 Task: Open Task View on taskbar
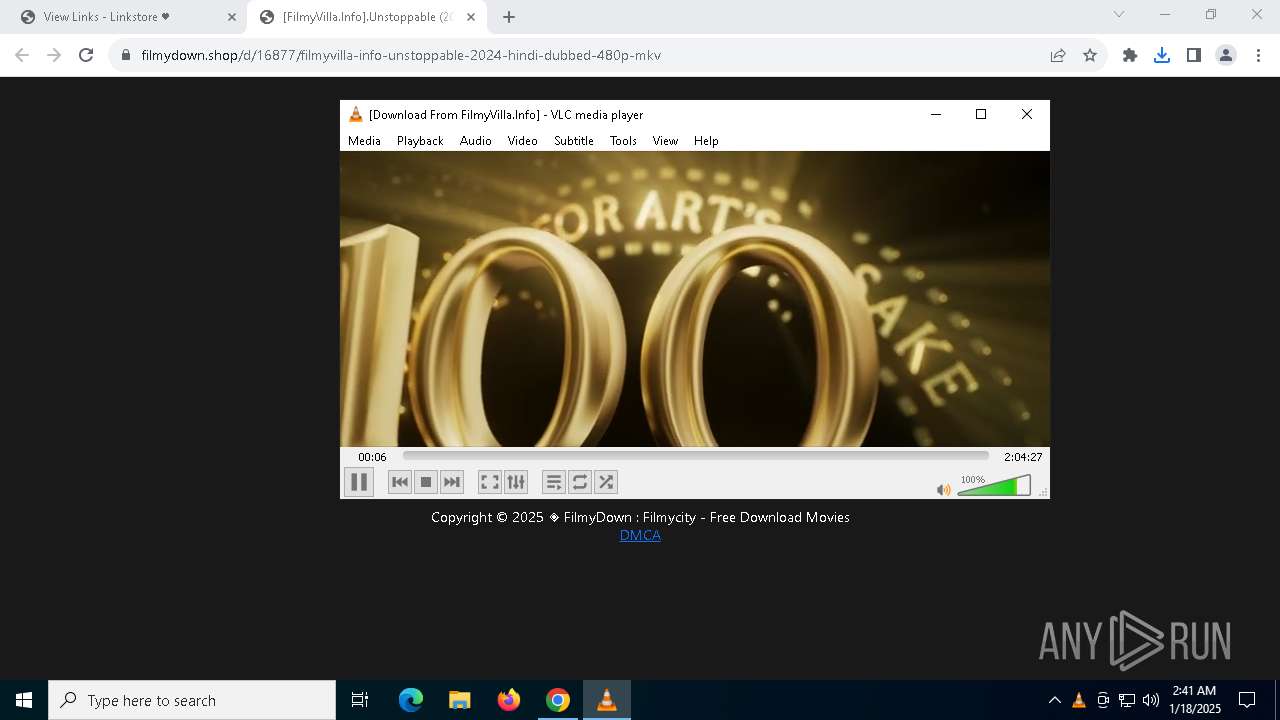pyautogui.click(x=360, y=700)
